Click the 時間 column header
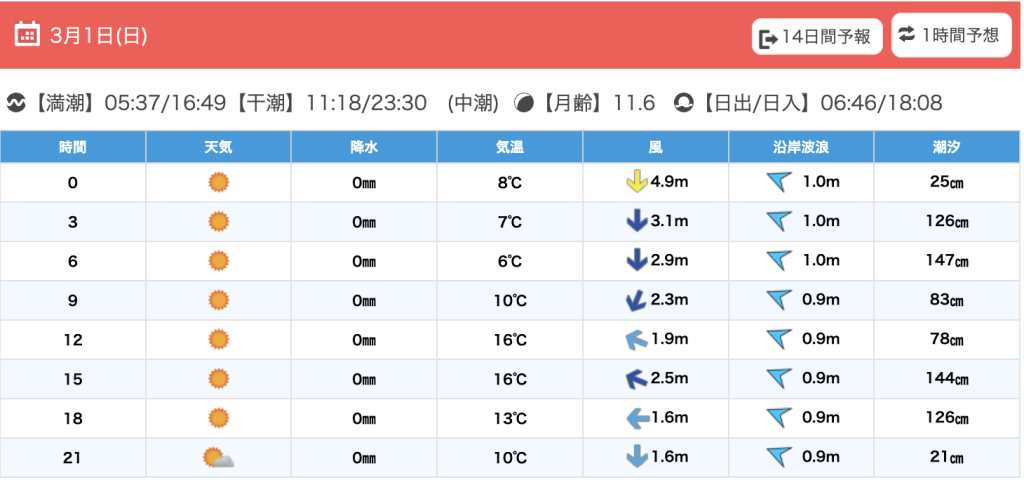Viewport: 1024px width, 480px height. 73,147
